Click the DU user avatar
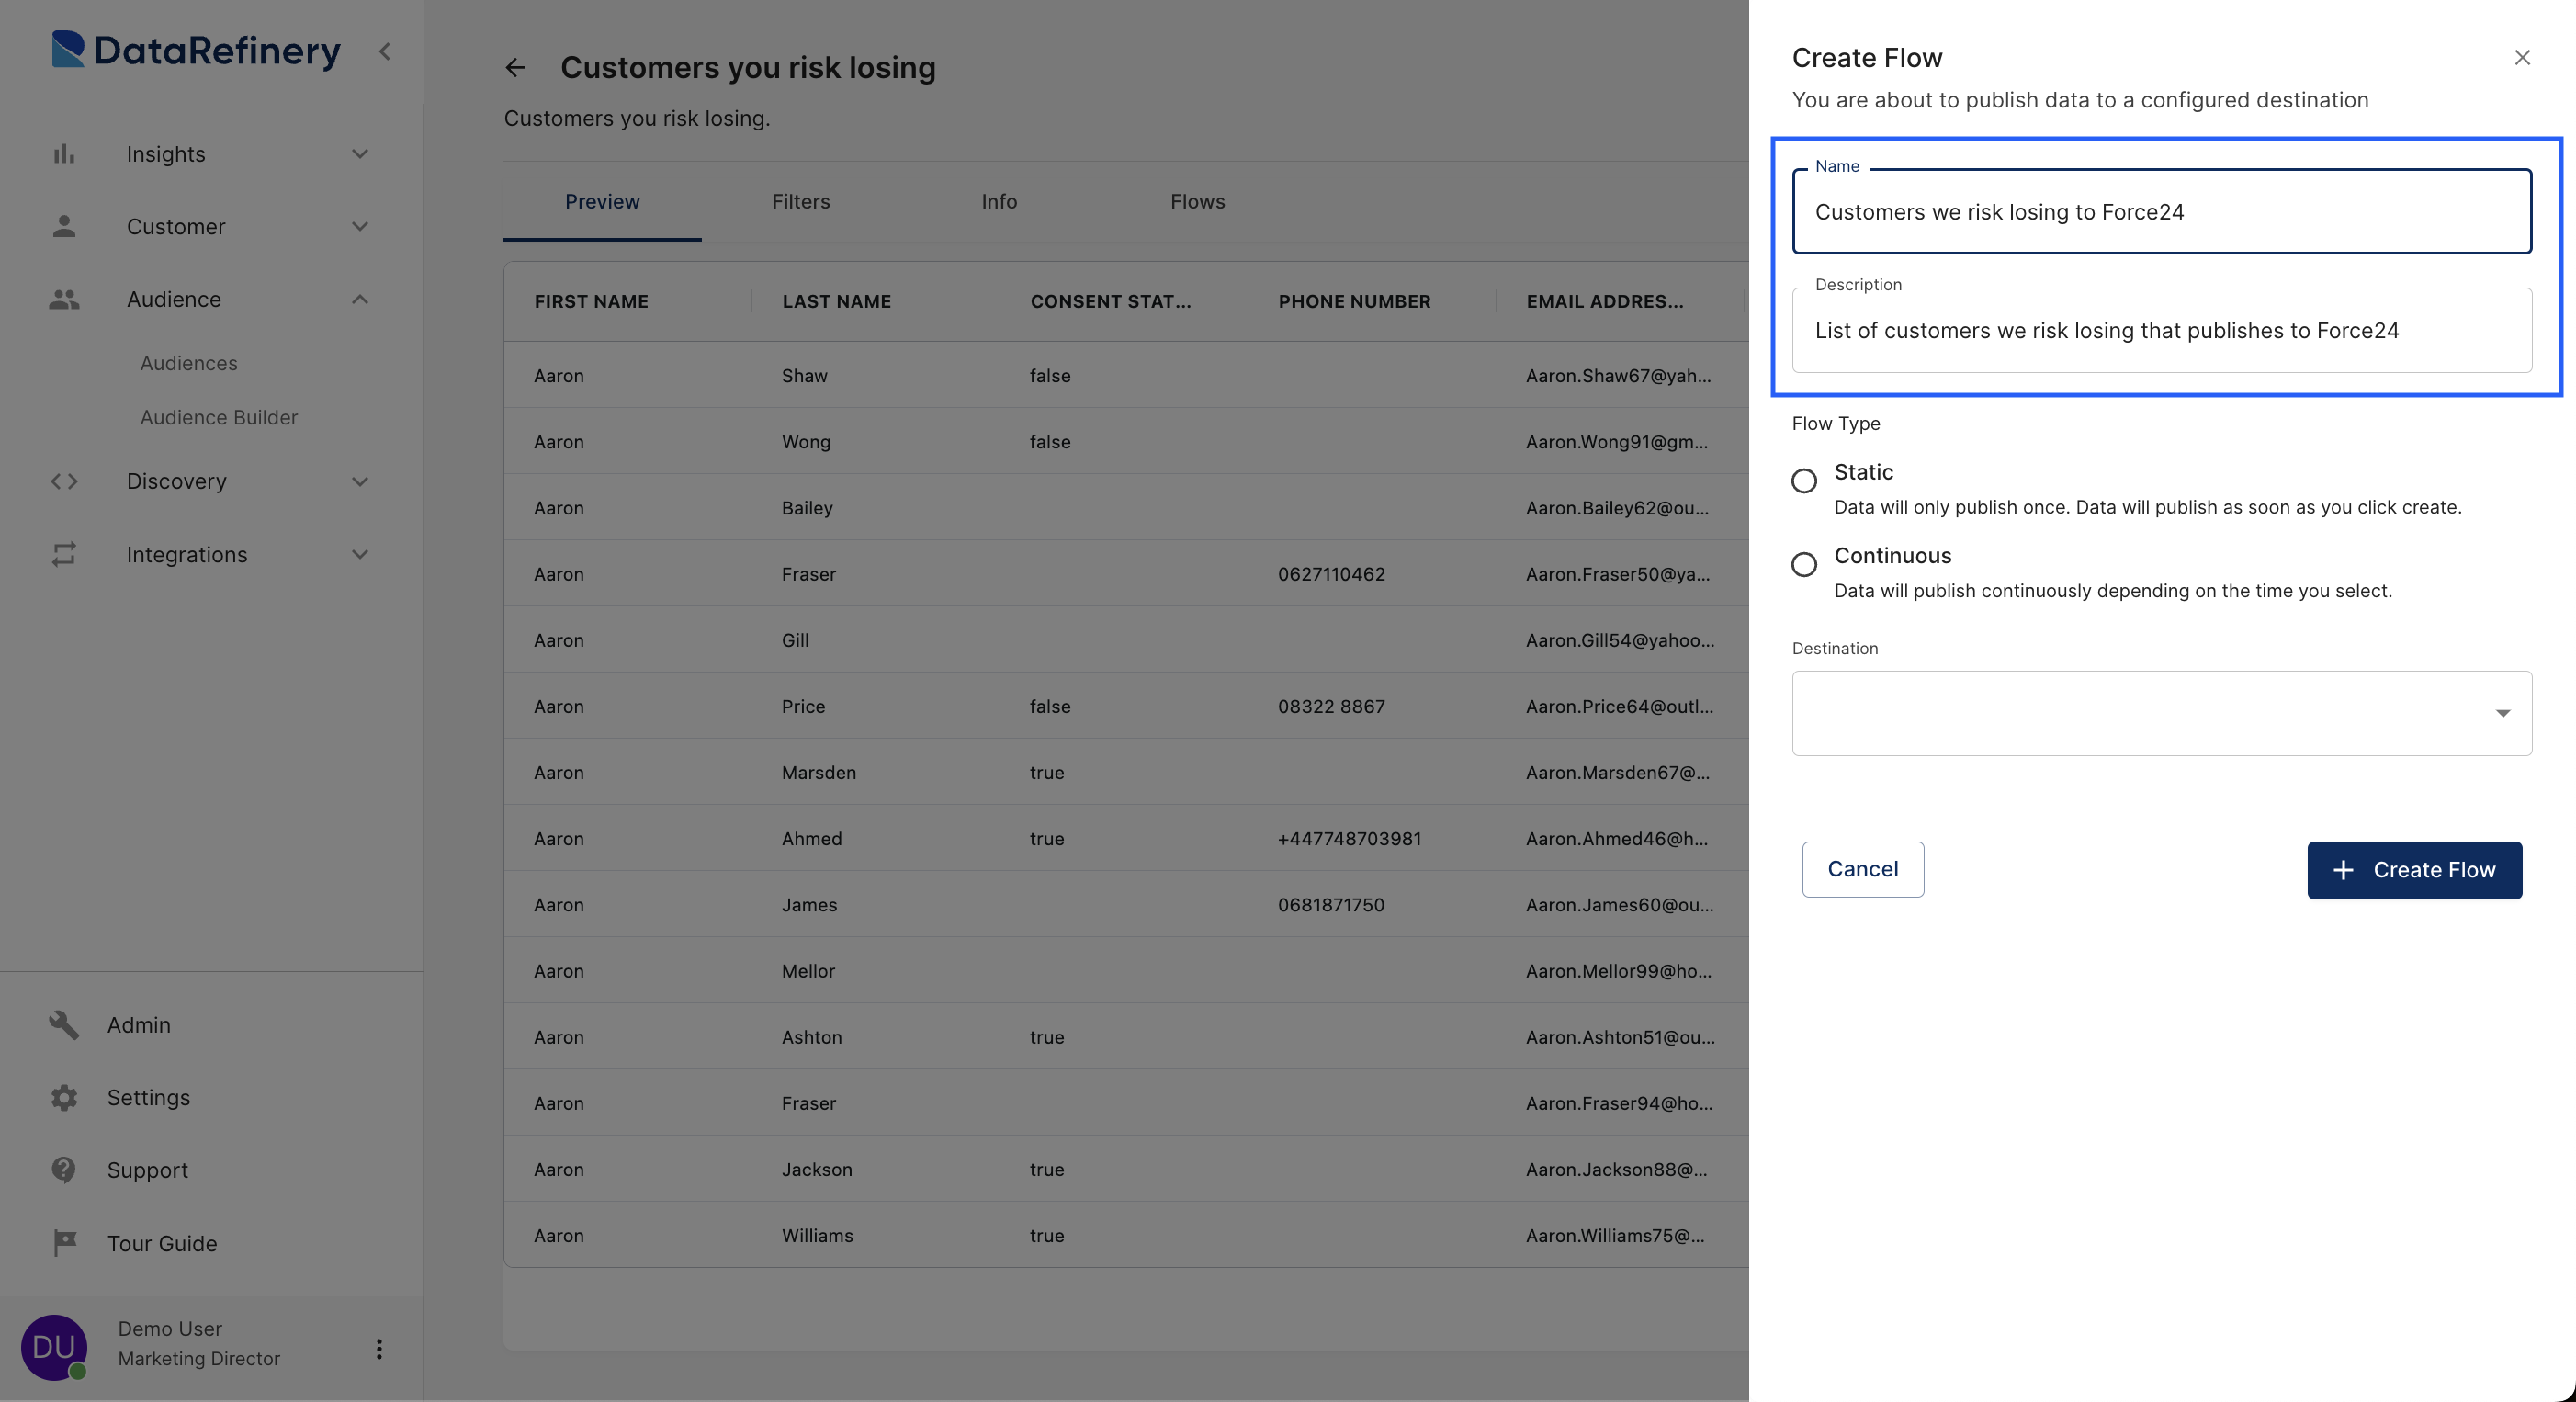 (x=54, y=1347)
